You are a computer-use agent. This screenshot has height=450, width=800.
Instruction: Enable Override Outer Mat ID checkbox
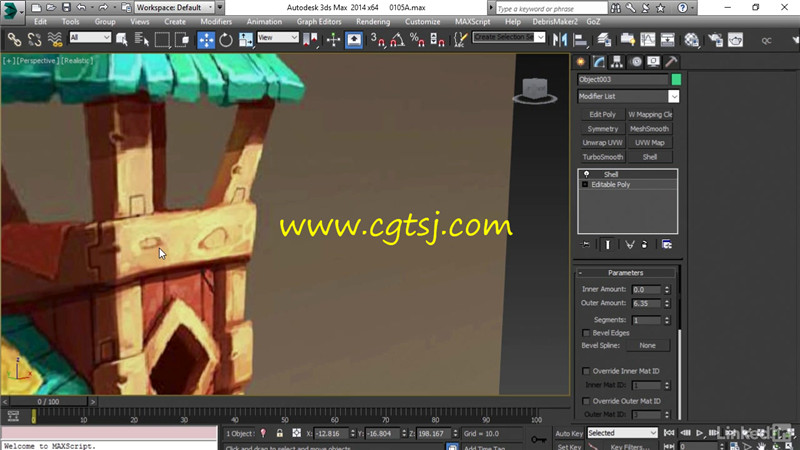pyautogui.click(x=586, y=401)
